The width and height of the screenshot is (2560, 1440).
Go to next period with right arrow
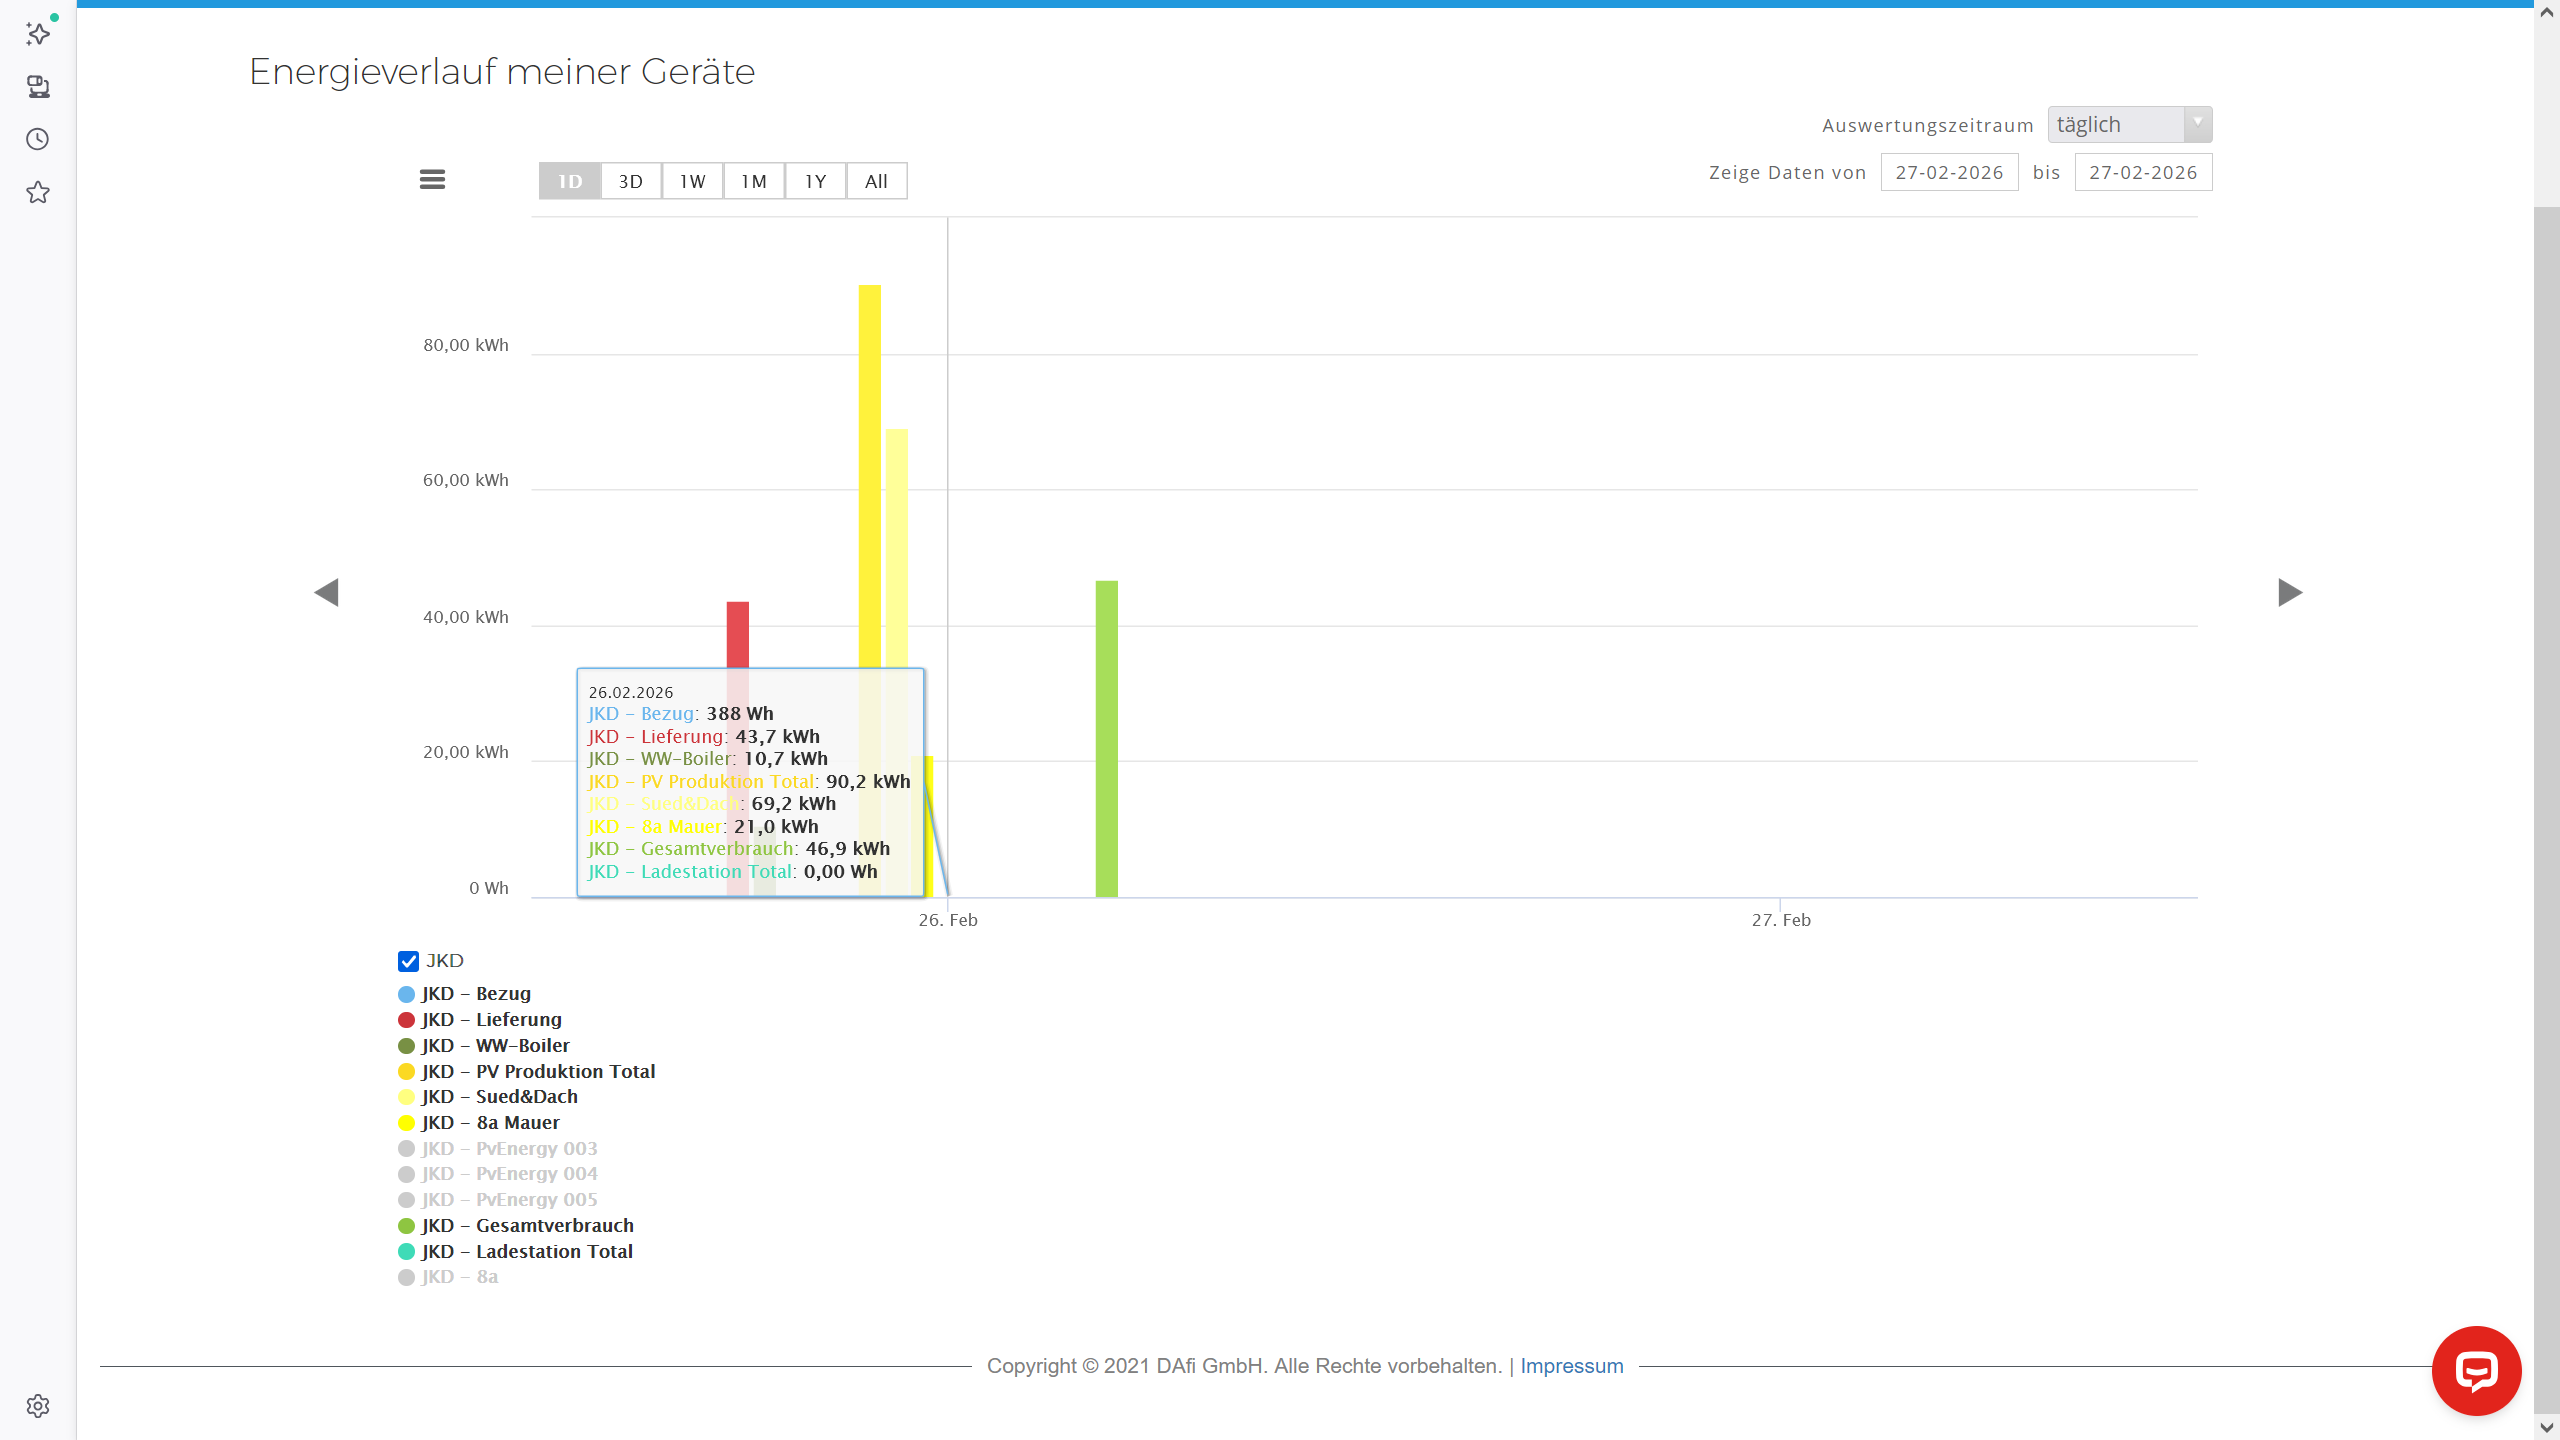pyautogui.click(x=2290, y=592)
